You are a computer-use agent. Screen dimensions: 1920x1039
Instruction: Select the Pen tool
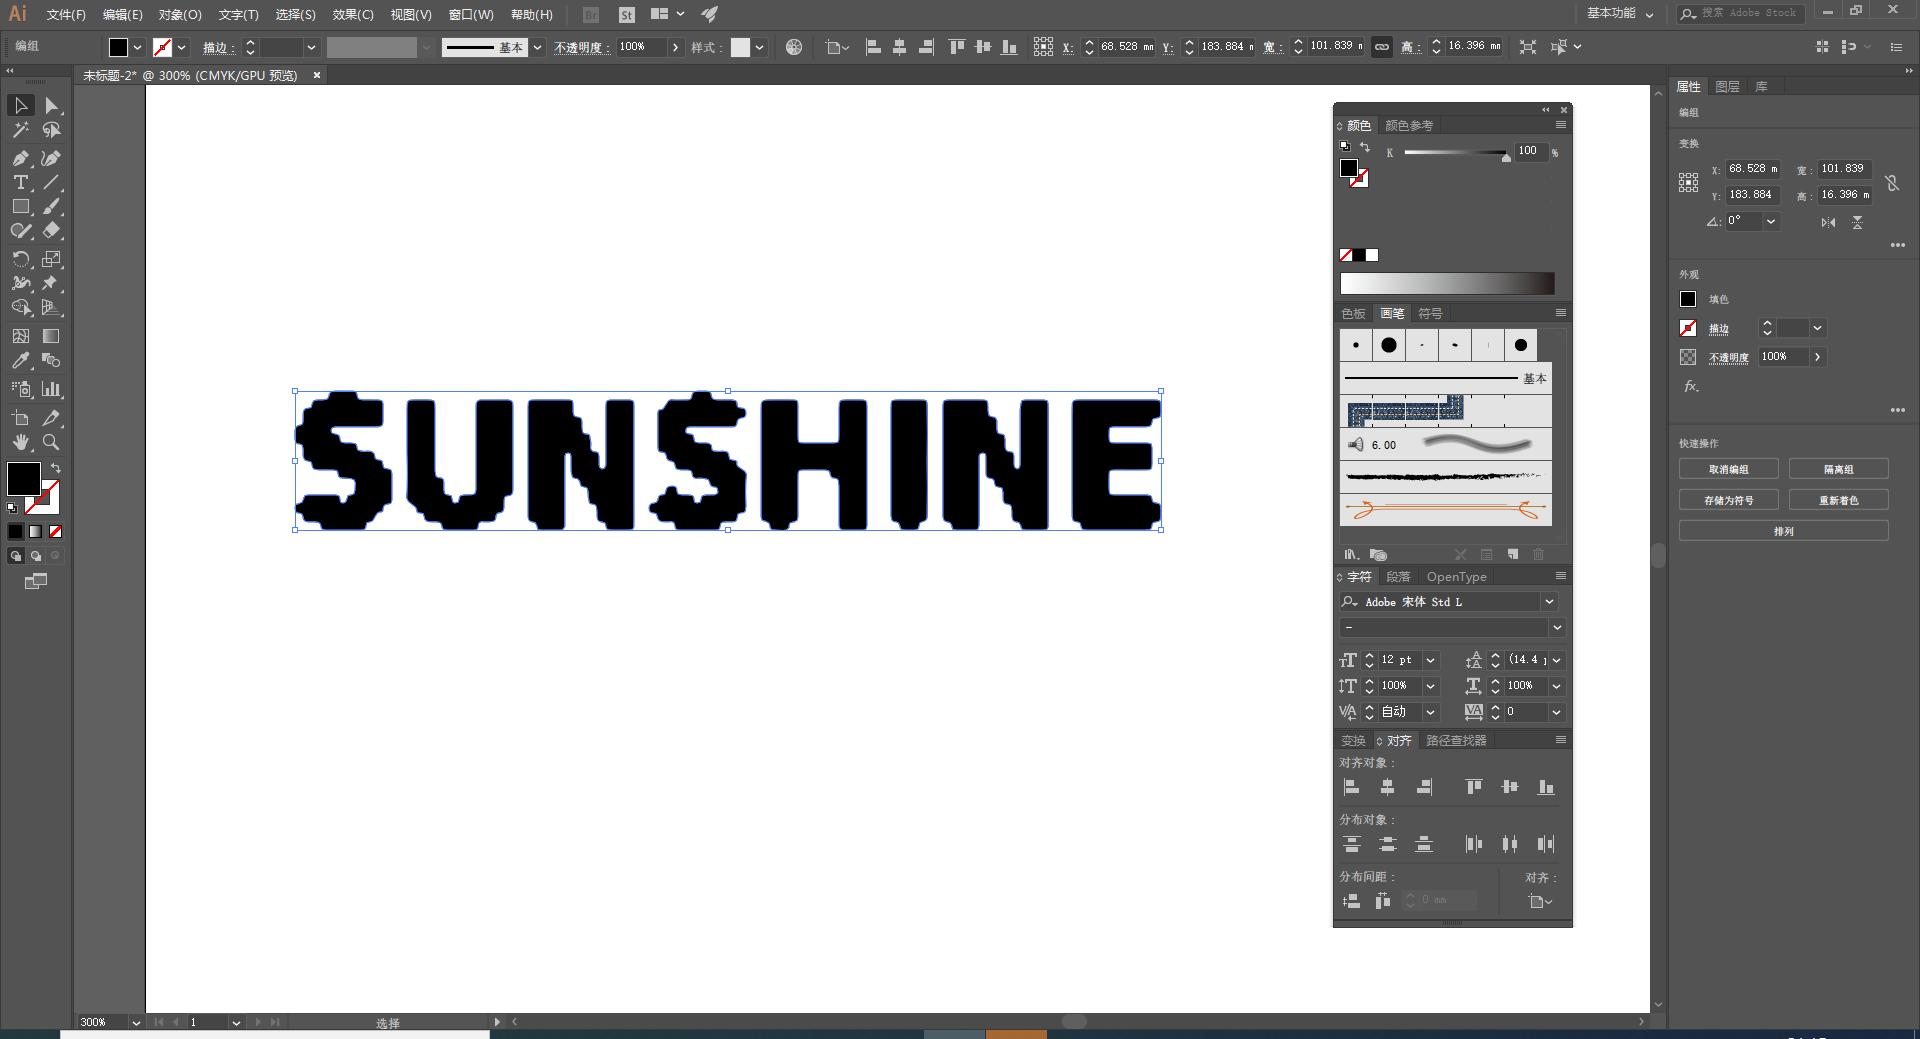(20, 158)
